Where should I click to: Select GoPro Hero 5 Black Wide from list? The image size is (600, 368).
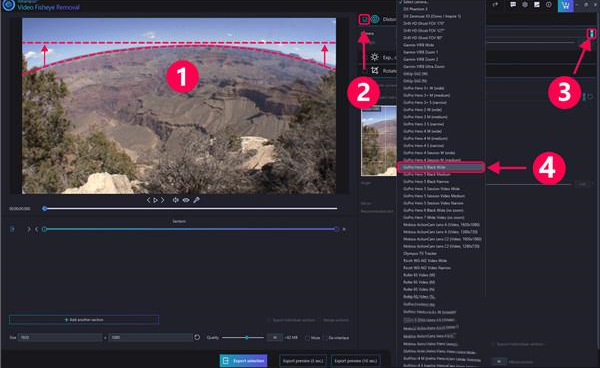point(441,167)
